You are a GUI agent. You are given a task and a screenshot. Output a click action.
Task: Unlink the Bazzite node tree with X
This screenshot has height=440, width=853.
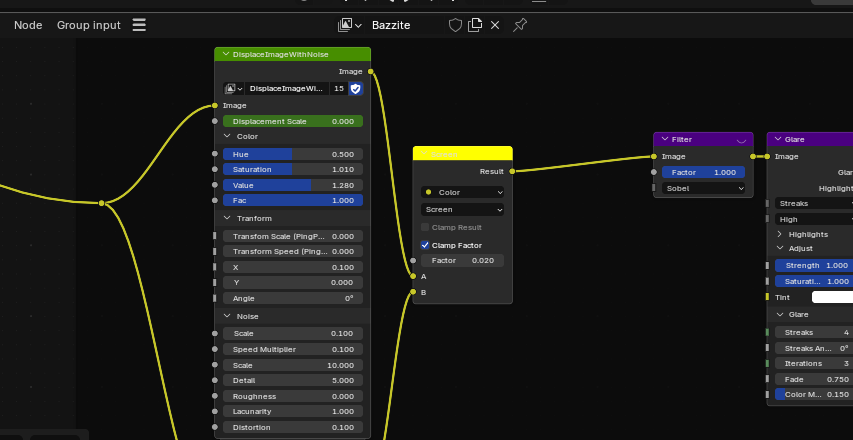point(495,25)
